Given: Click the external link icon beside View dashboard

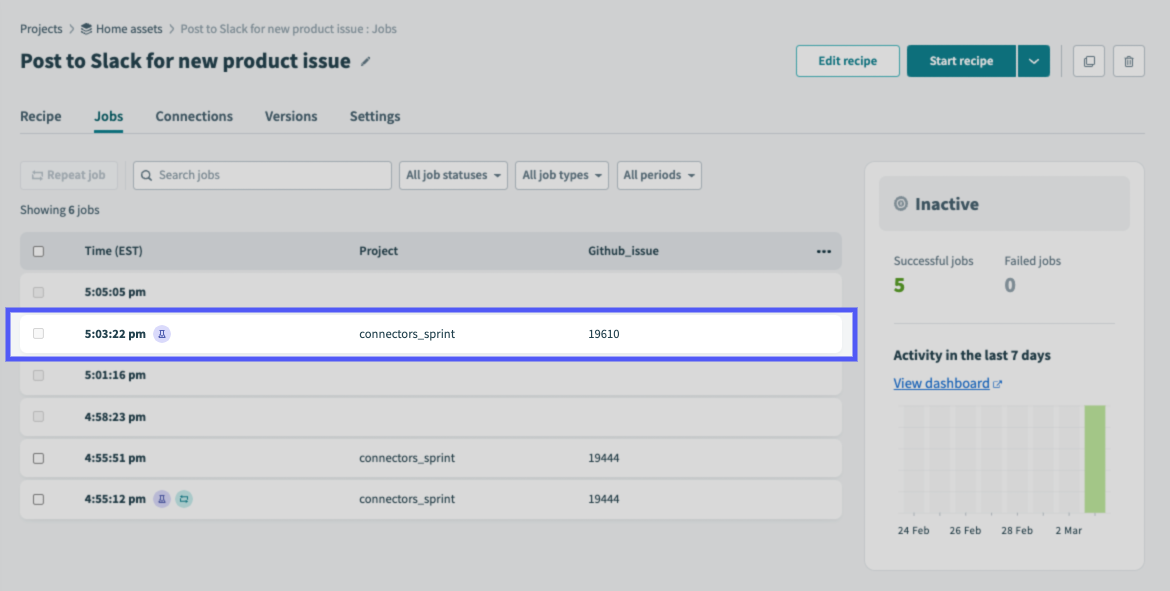Looking at the screenshot, I should pyautogui.click(x=997, y=383).
